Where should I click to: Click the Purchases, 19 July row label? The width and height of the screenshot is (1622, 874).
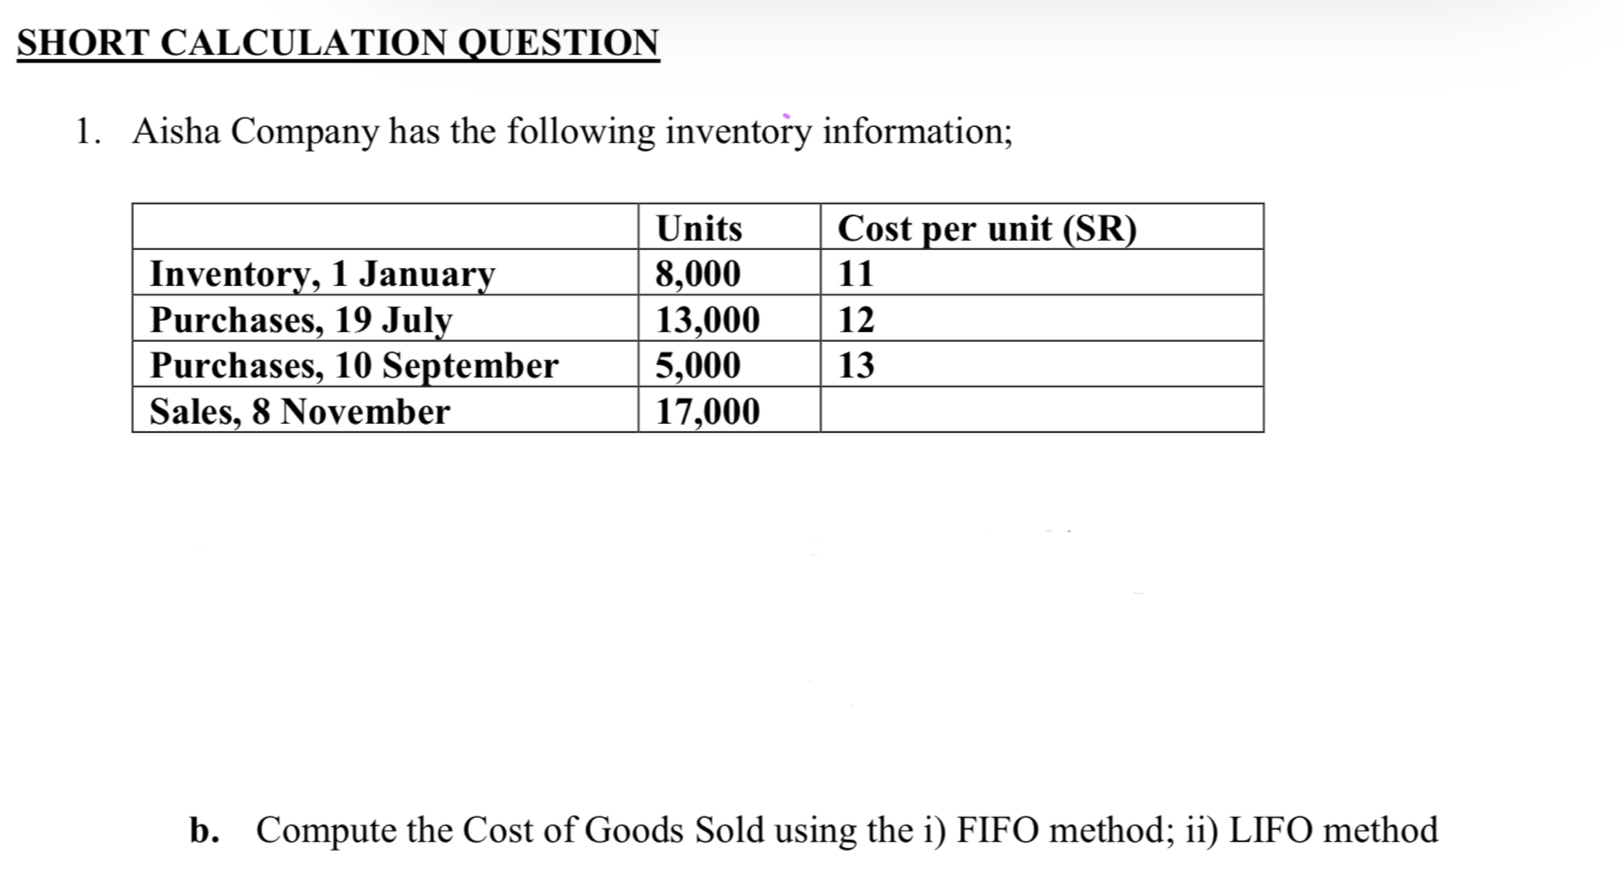tap(301, 319)
